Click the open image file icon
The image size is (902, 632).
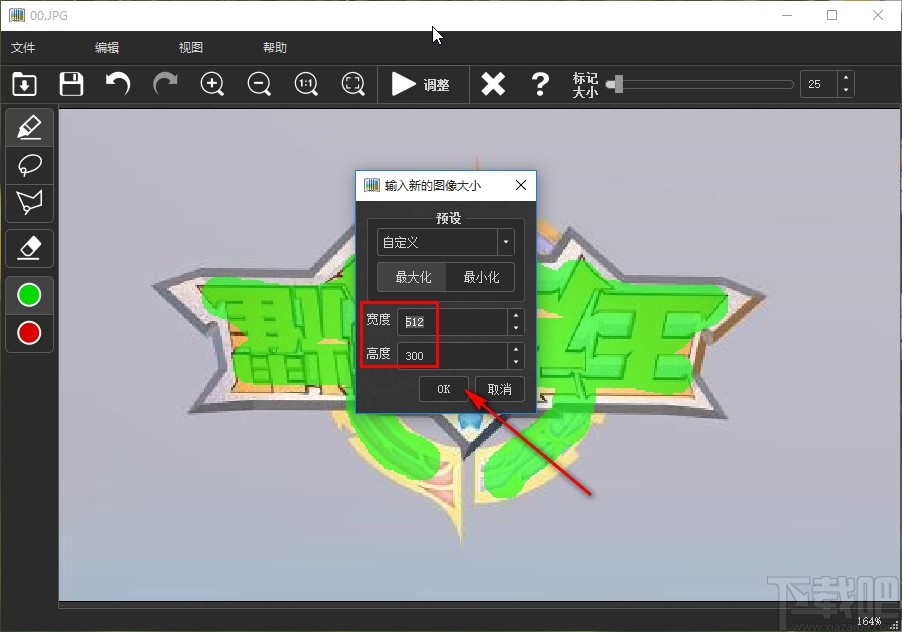(x=24, y=84)
